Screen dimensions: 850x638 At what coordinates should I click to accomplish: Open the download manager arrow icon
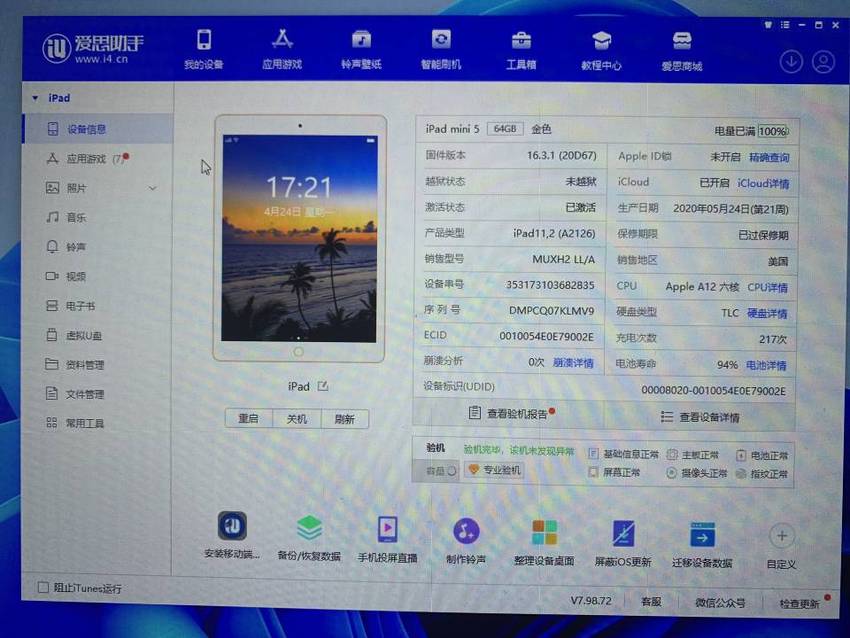[x=791, y=62]
